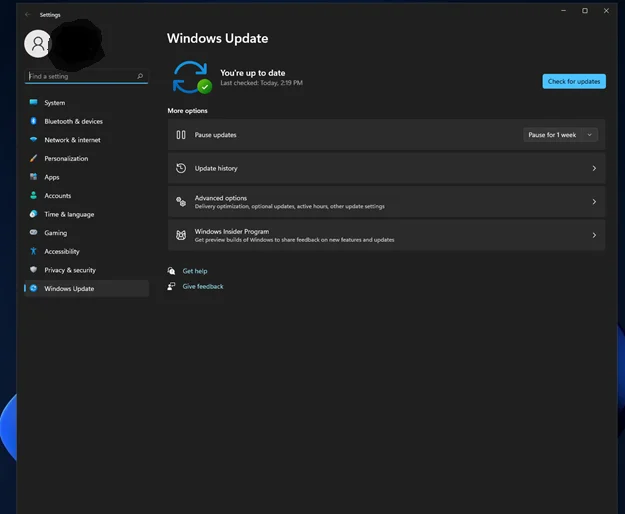Open the Give feedback link
This screenshot has width=625, height=514.
pos(203,286)
